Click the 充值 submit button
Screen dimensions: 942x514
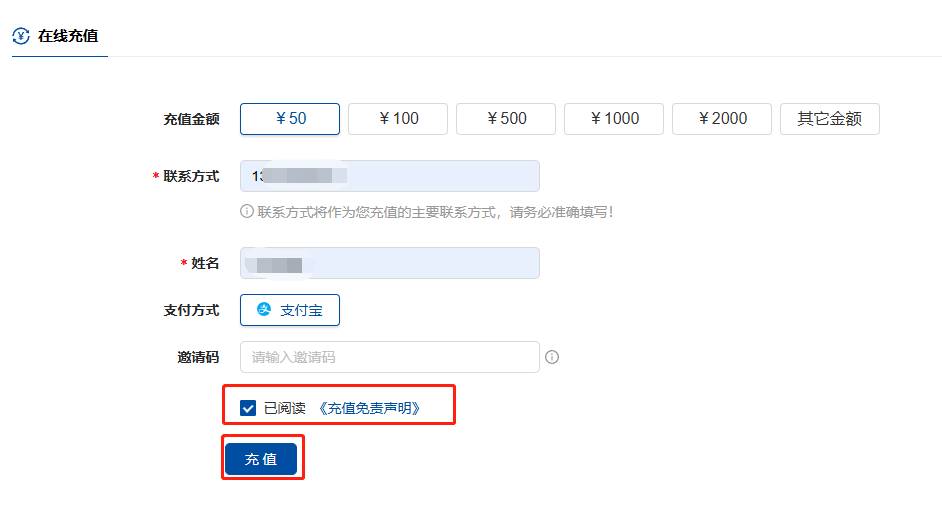261,459
